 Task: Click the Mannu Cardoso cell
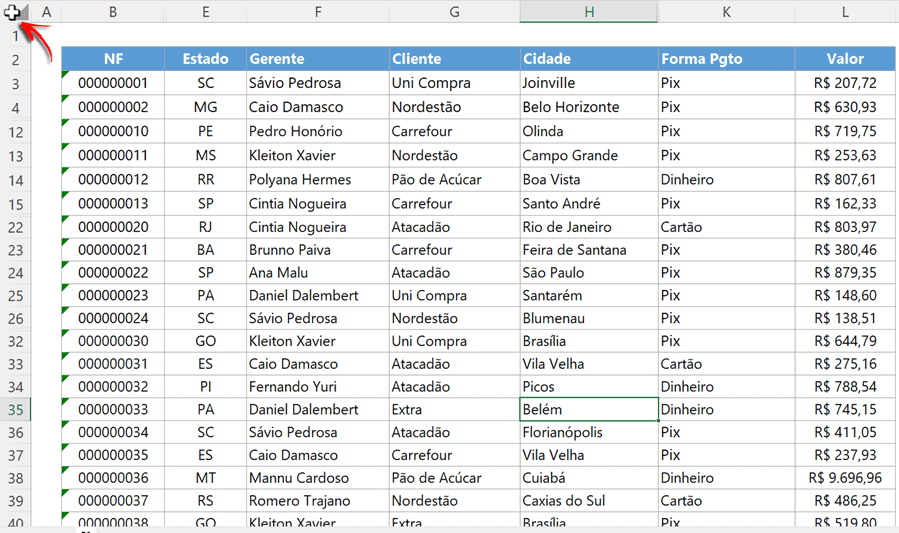[x=317, y=478]
